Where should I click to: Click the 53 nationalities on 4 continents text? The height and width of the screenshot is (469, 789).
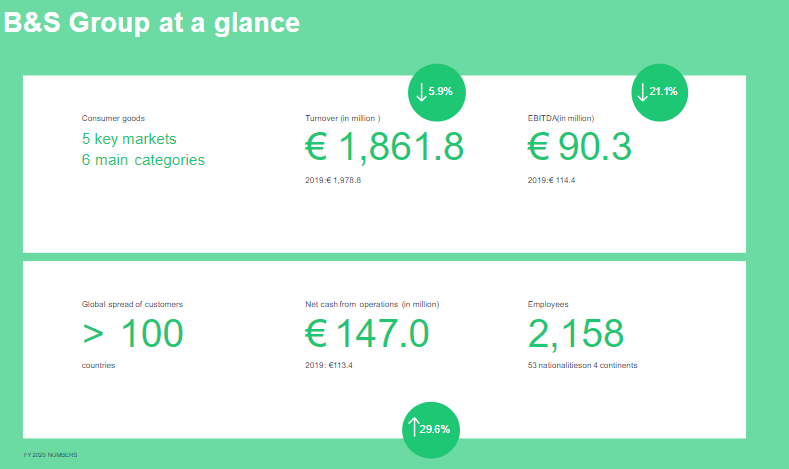point(582,365)
